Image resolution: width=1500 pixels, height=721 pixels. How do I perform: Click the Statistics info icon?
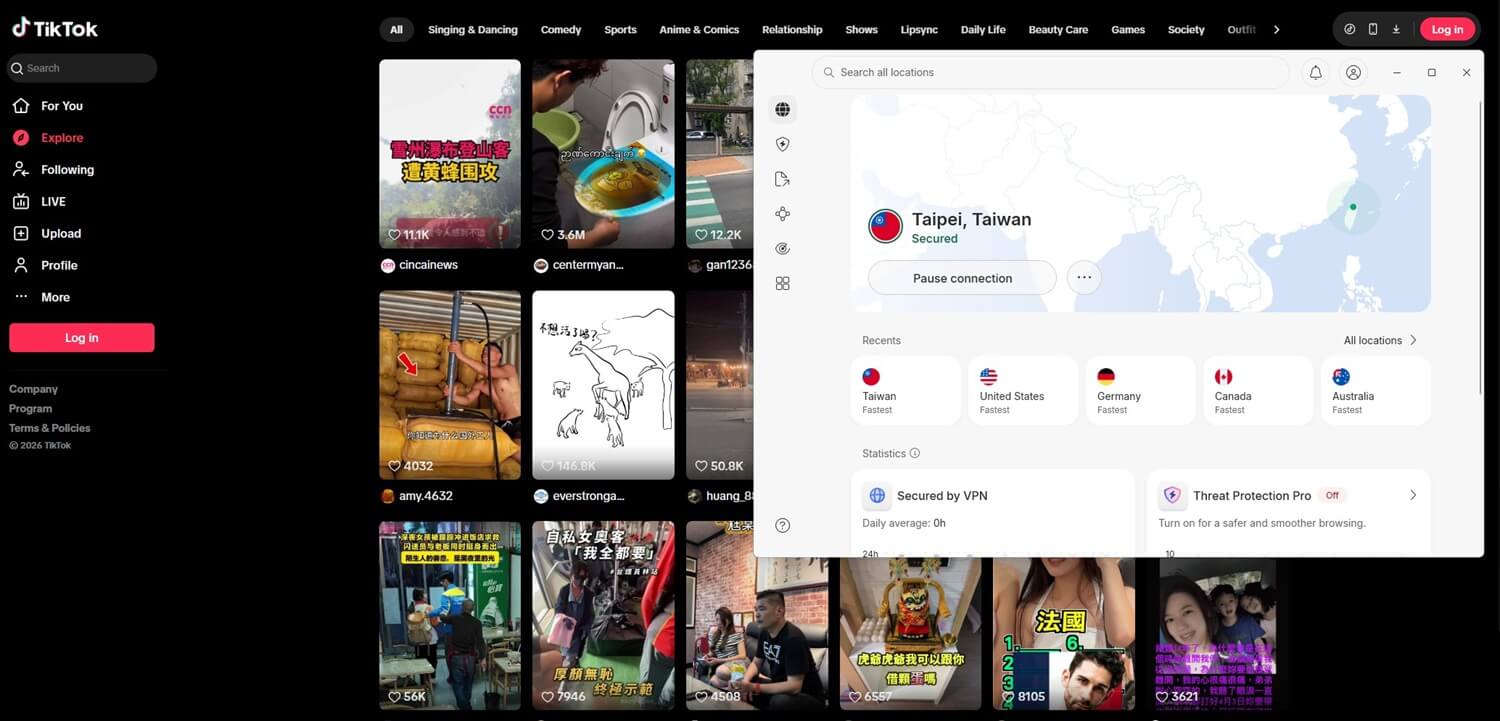click(x=914, y=453)
